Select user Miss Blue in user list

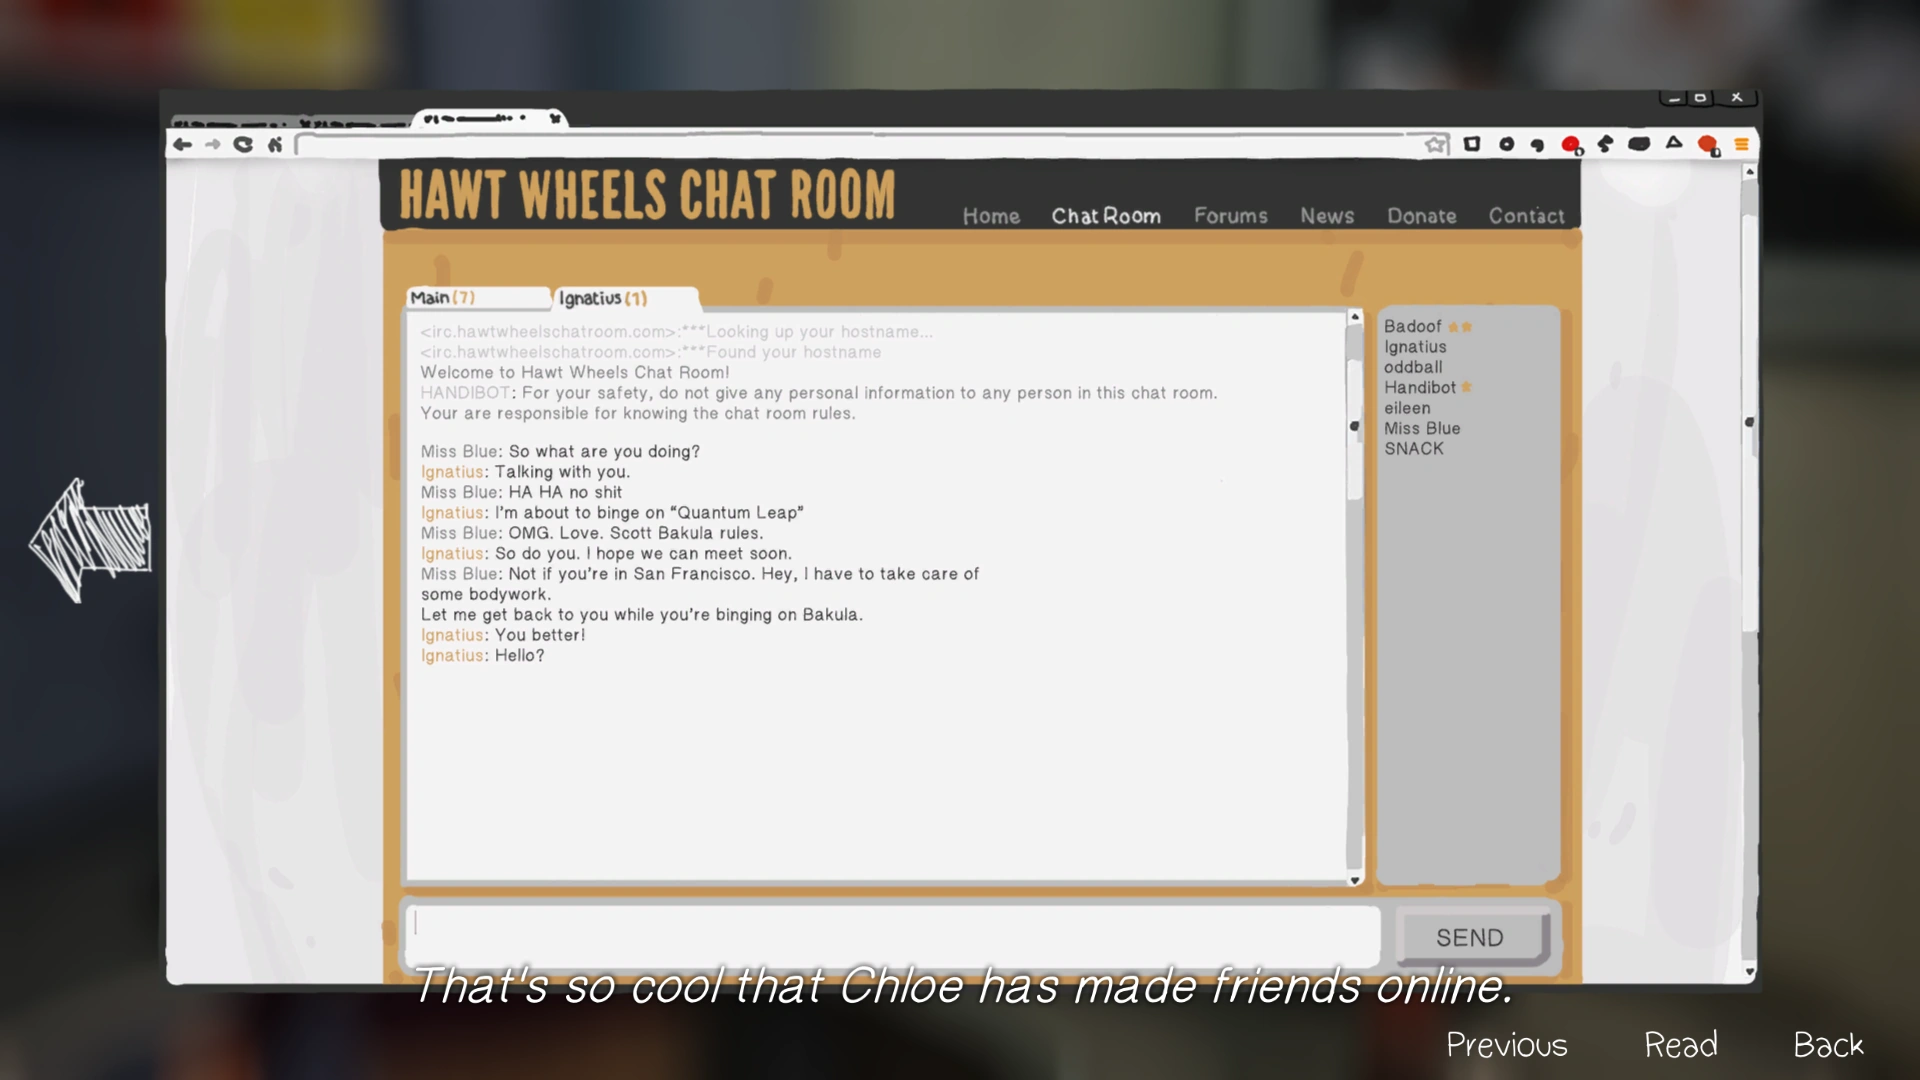1422,428
